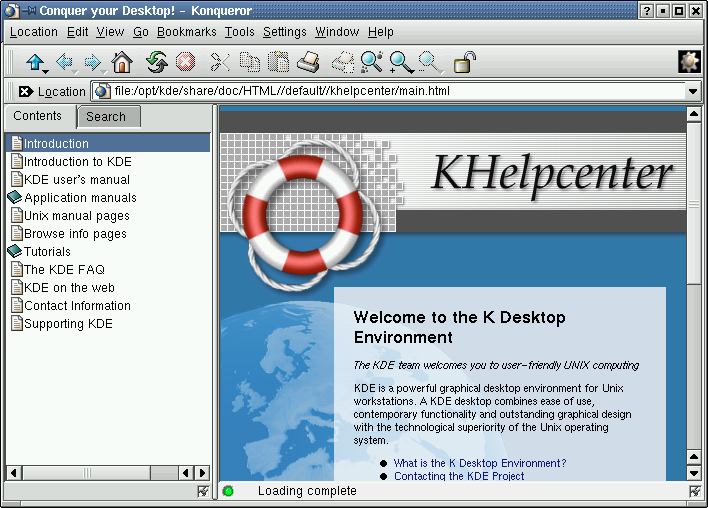Clear the location bar with the X button
Image resolution: width=708 pixels, height=508 pixels.
click(25, 91)
